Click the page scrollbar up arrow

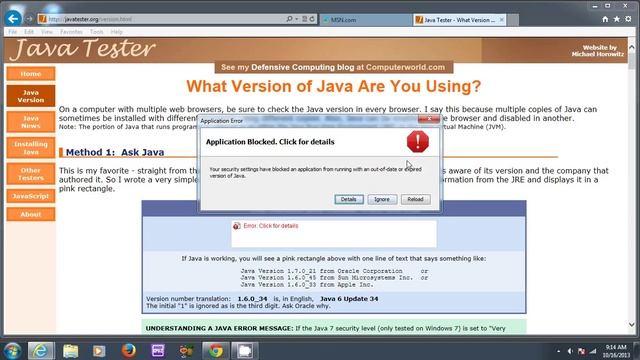(x=632, y=47)
